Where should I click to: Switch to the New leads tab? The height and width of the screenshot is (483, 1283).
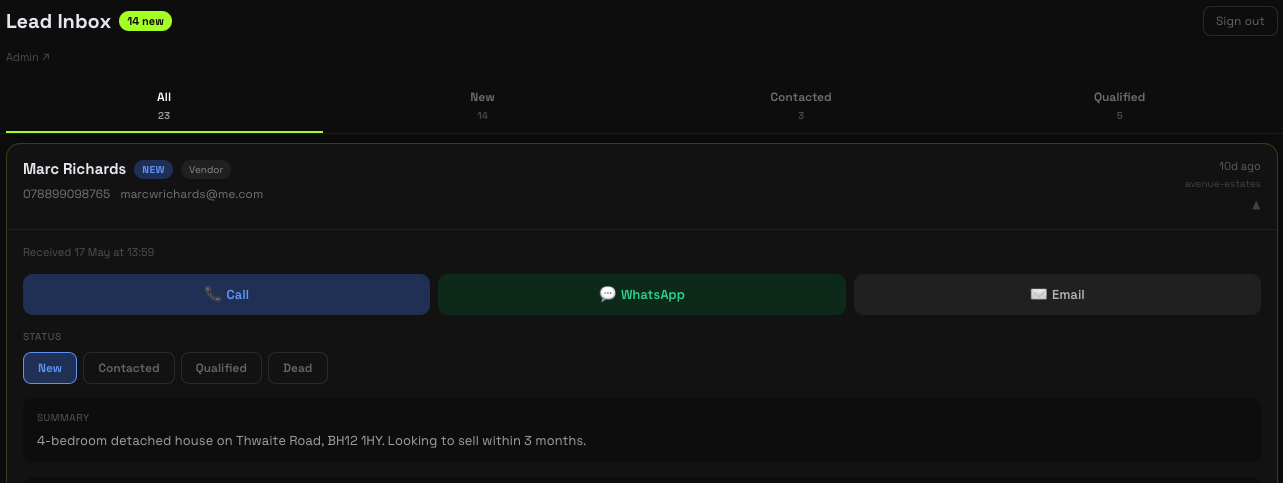click(482, 106)
